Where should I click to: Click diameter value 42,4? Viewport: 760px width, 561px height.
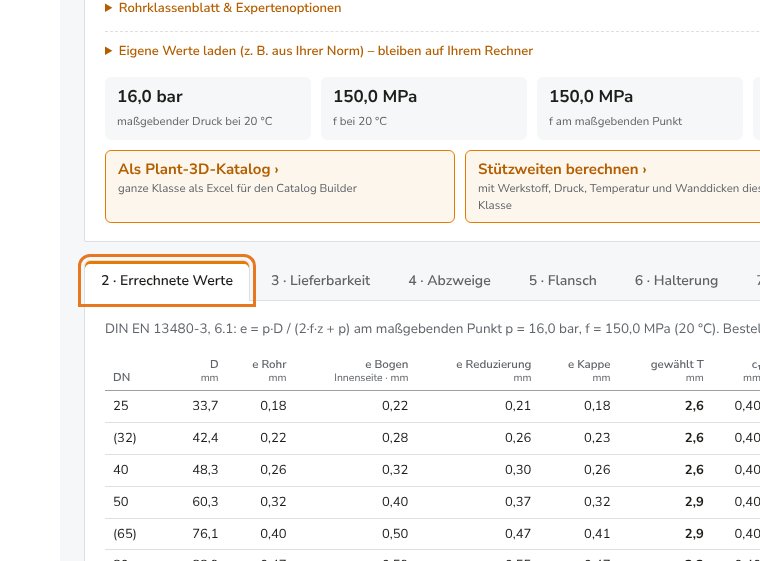tap(205, 437)
